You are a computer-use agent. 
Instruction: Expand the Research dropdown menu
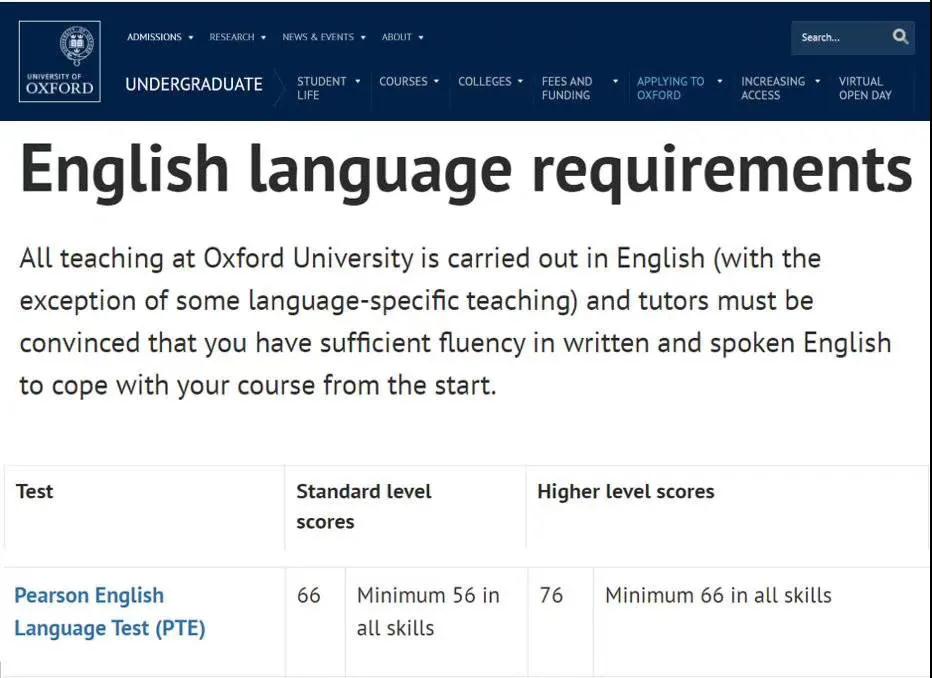pyautogui.click(x=237, y=37)
